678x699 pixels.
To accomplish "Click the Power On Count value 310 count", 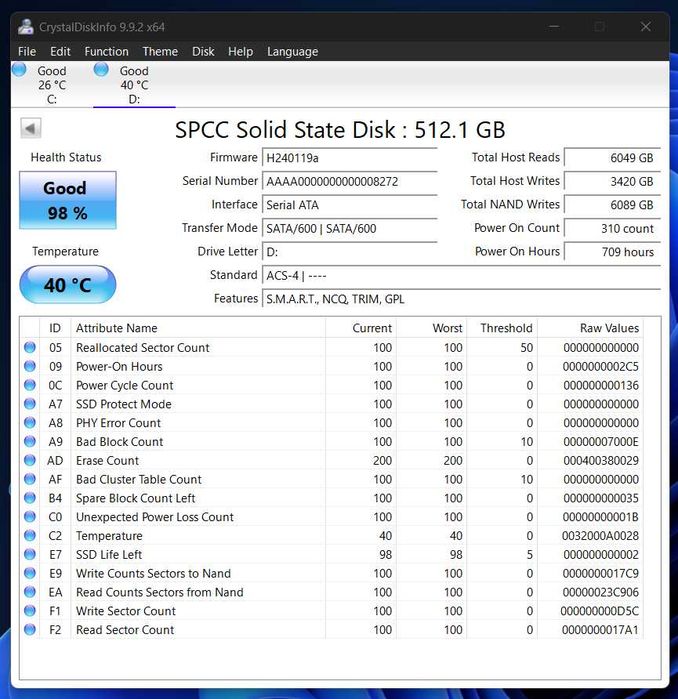I will click(x=612, y=229).
